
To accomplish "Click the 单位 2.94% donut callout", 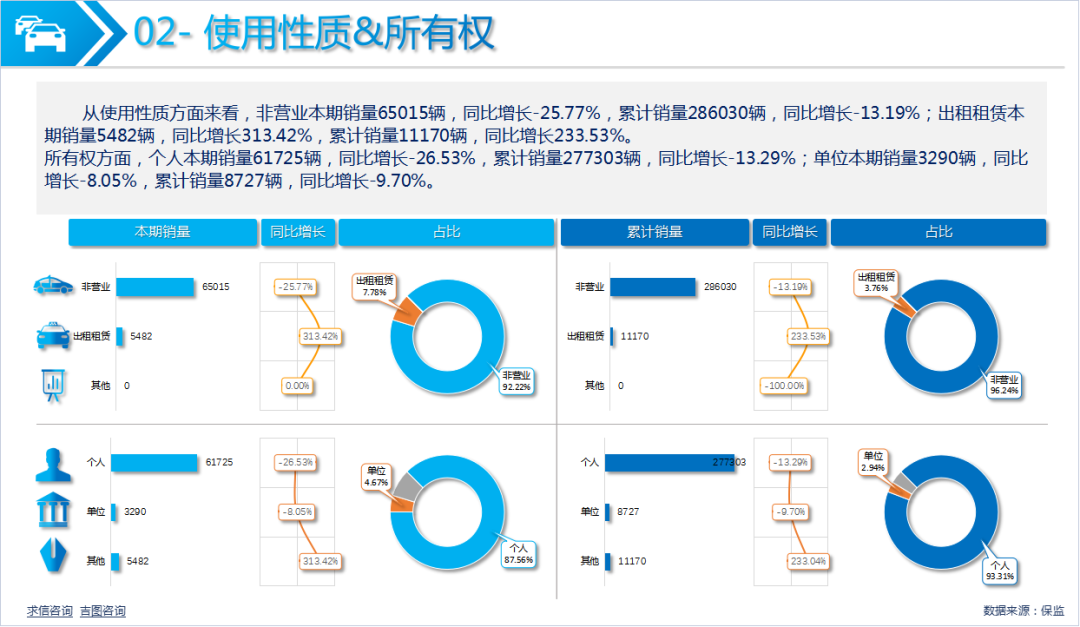I will [x=873, y=462].
